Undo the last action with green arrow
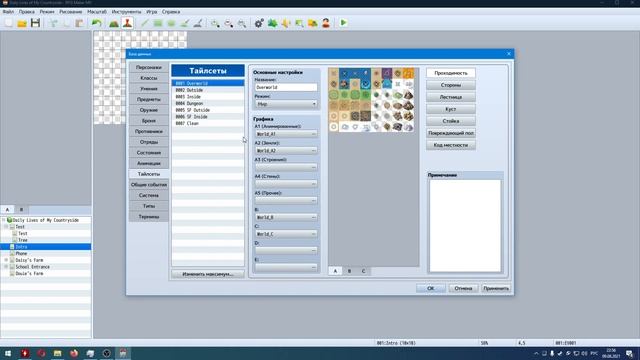640x360 pixels. click(97, 23)
